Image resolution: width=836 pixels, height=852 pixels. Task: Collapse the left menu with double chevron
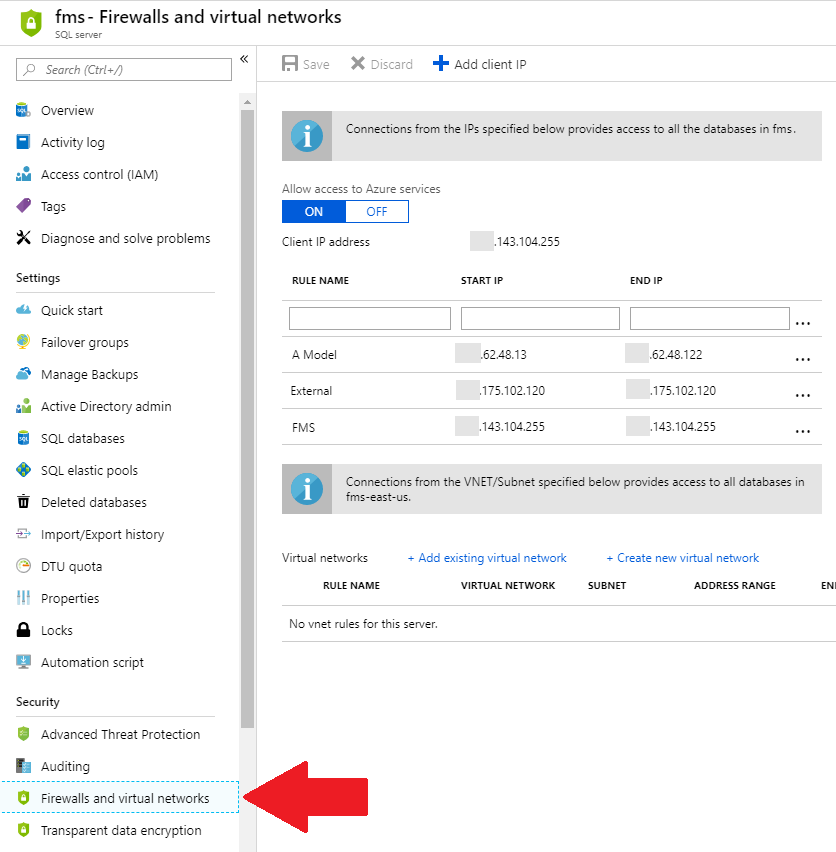(244, 59)
